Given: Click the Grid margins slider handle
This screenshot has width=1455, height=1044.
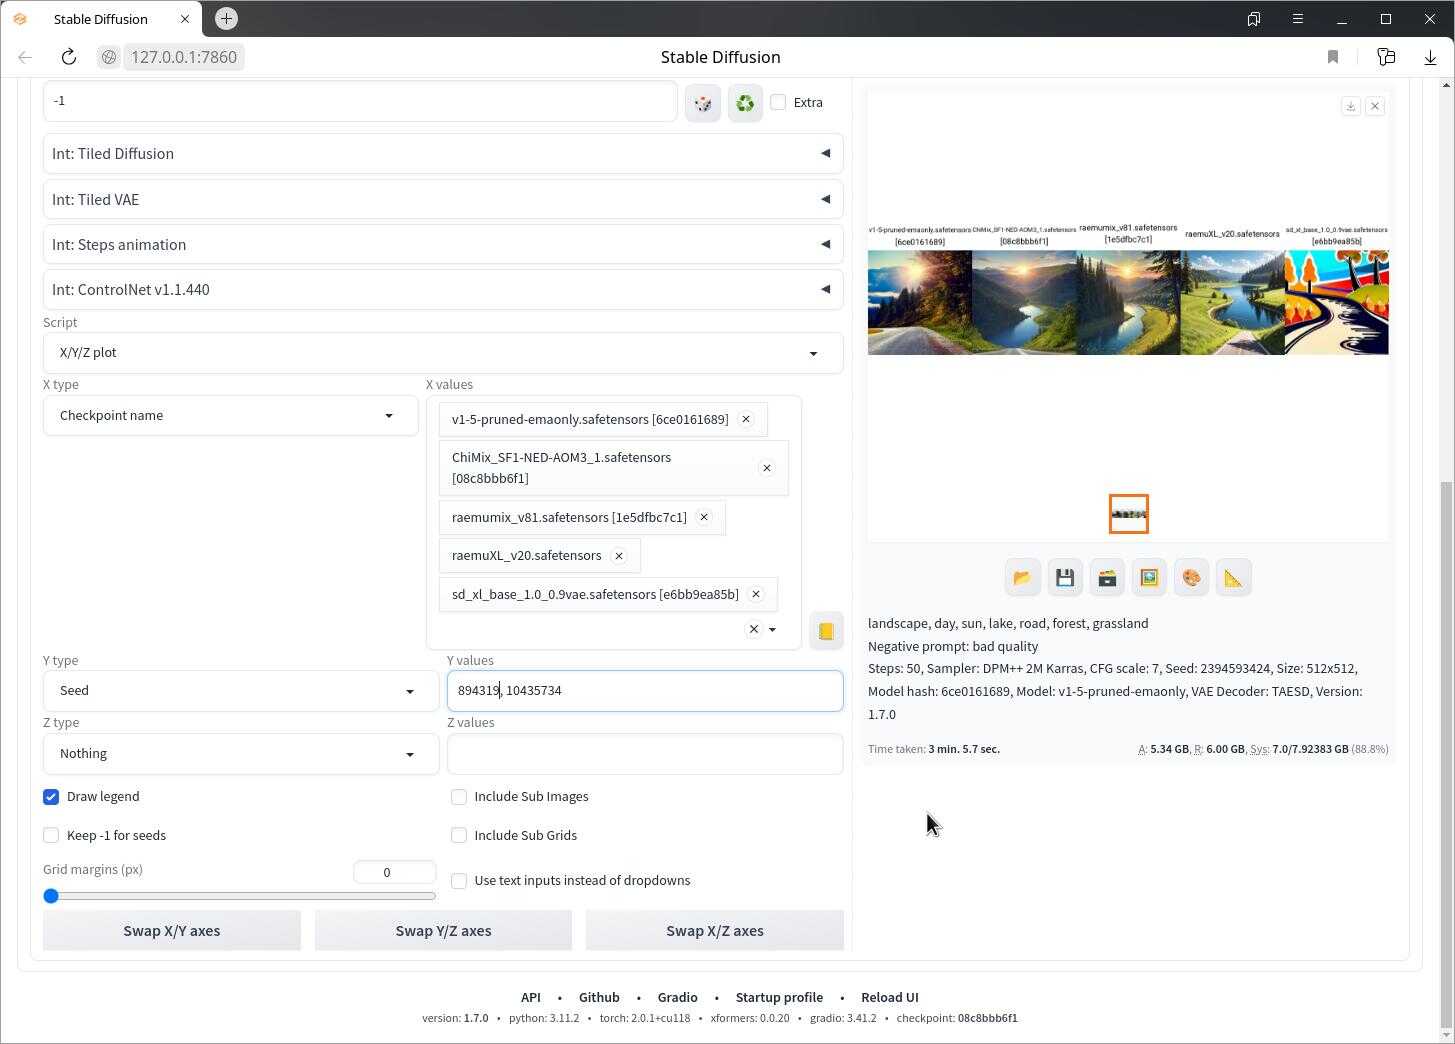Looking at the screenshot, I should click(51, 896).
